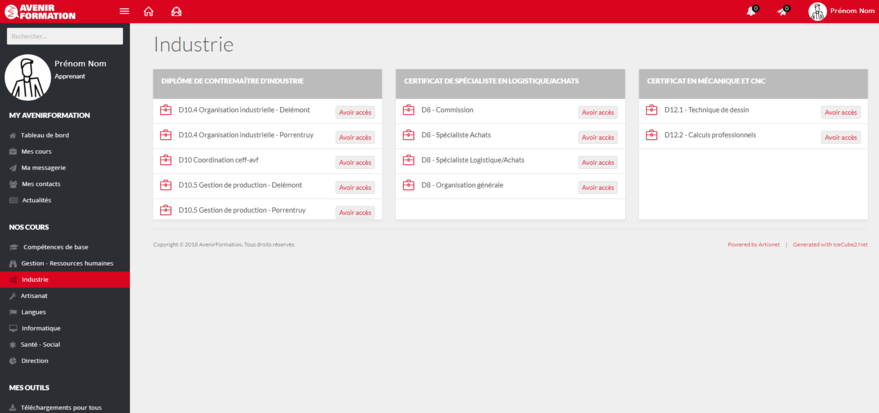Click the Langues flag icon
Screen dimensions: 879x413
coord(13,312)
